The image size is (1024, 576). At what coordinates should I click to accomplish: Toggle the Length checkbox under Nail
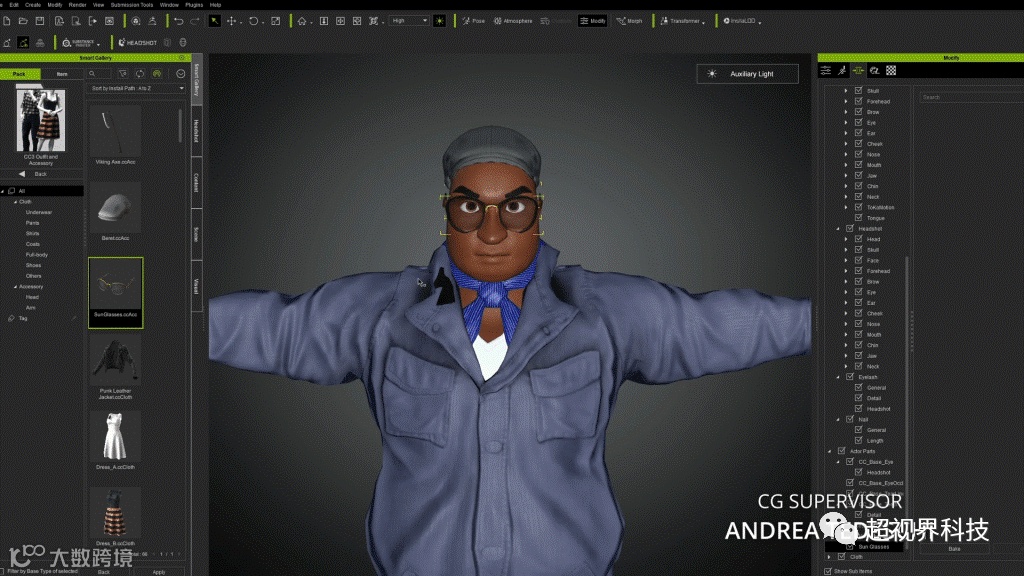pos(859,440)
